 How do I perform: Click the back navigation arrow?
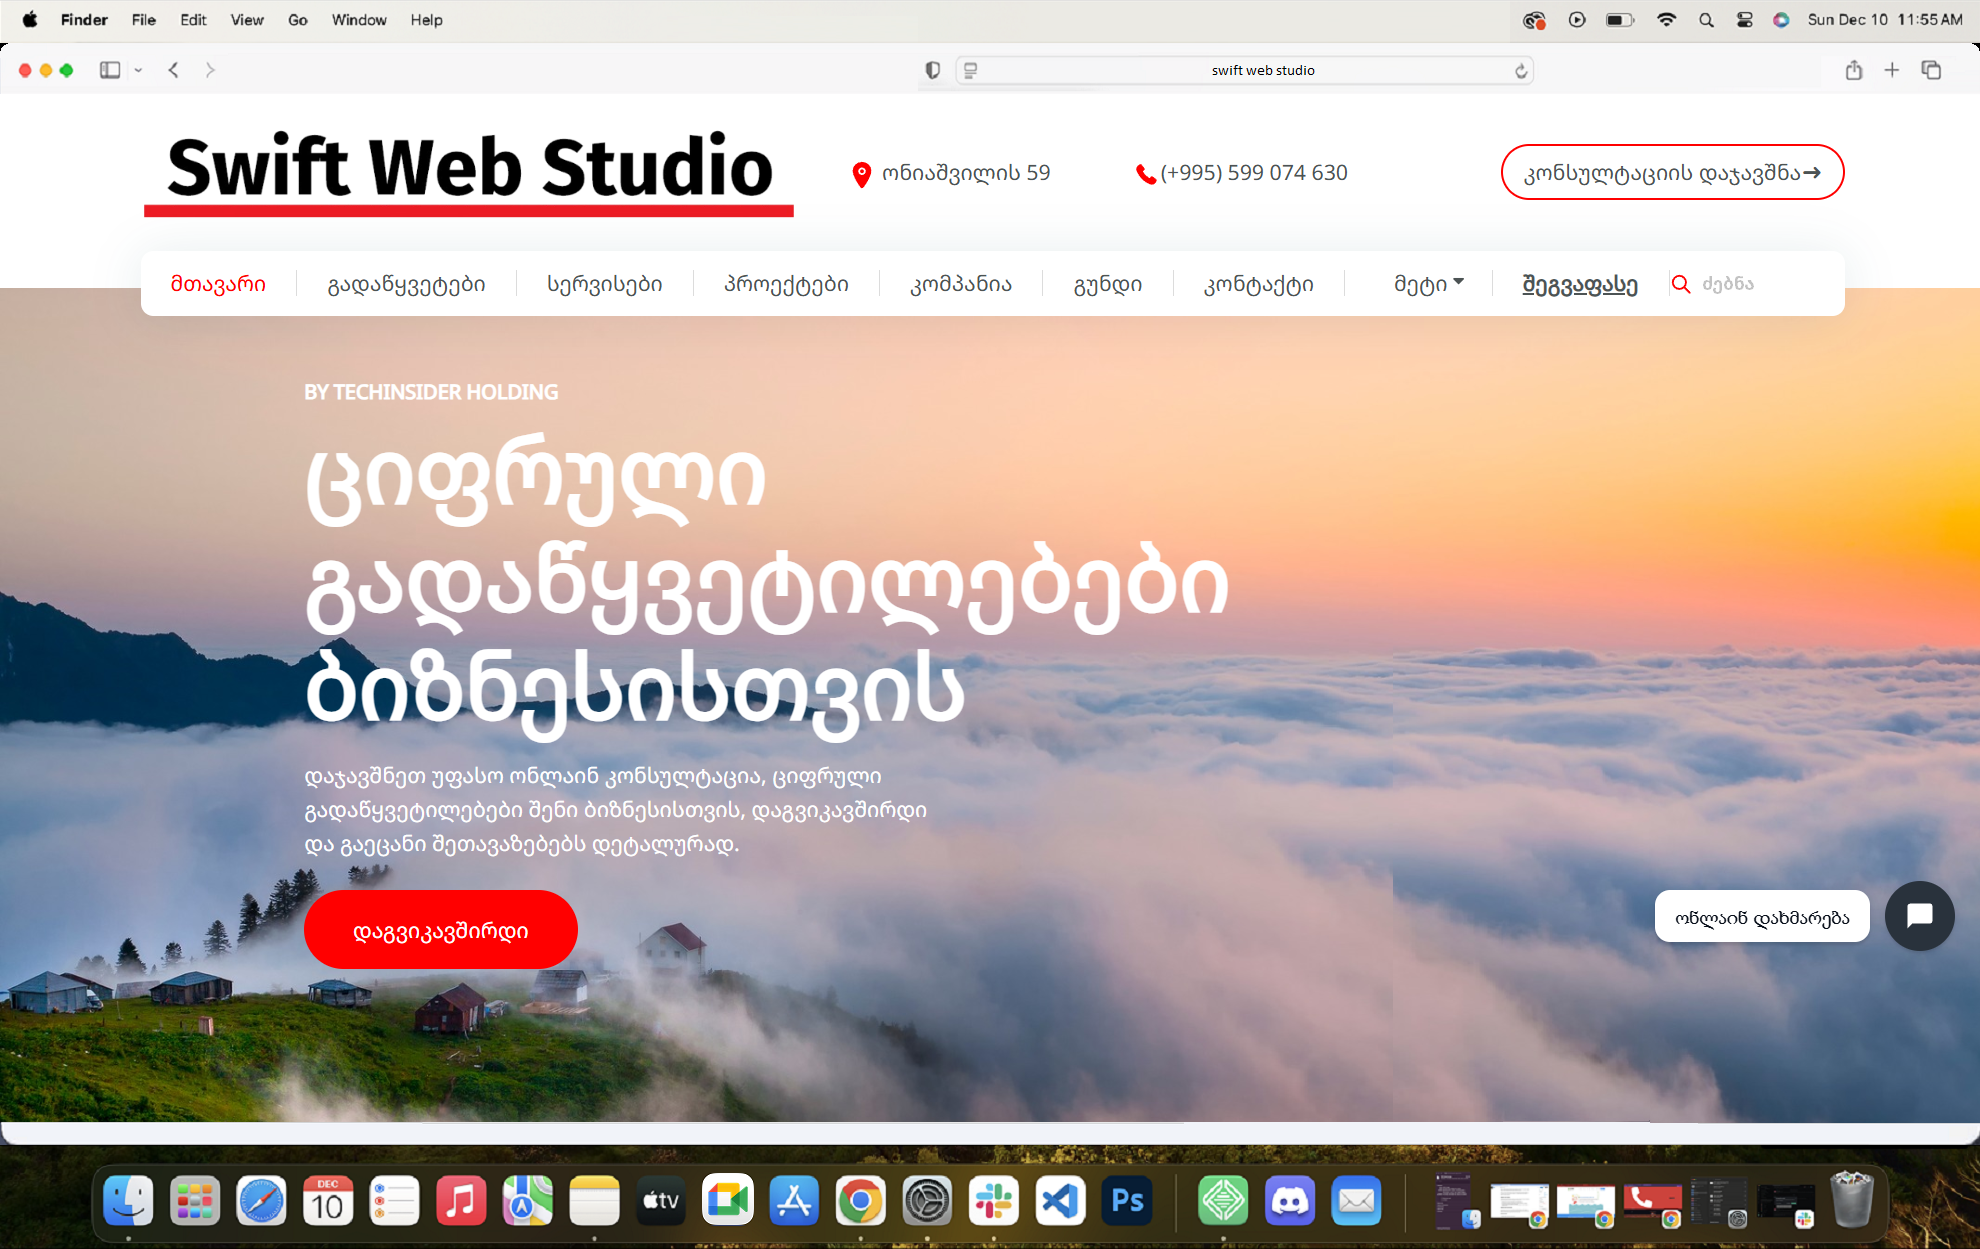(174, 70)
